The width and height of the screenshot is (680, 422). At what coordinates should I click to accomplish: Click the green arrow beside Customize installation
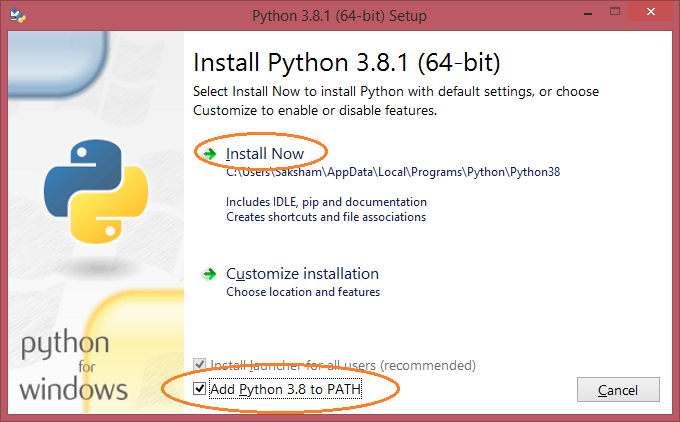tap(210, 274)
